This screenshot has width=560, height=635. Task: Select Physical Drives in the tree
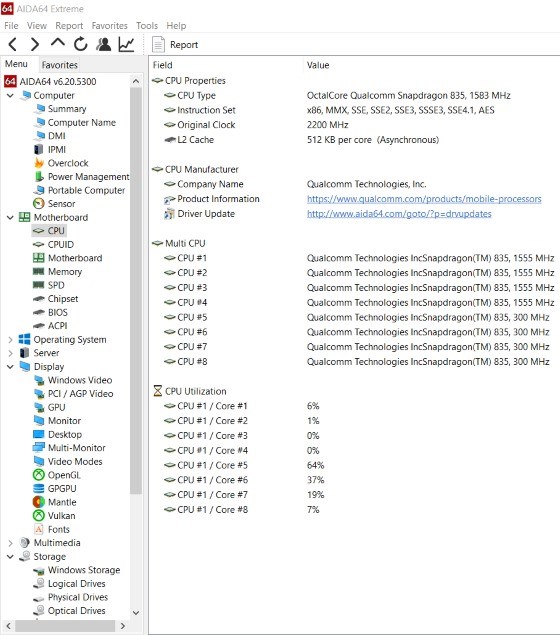pyautogui.click(x=78, y=597)
